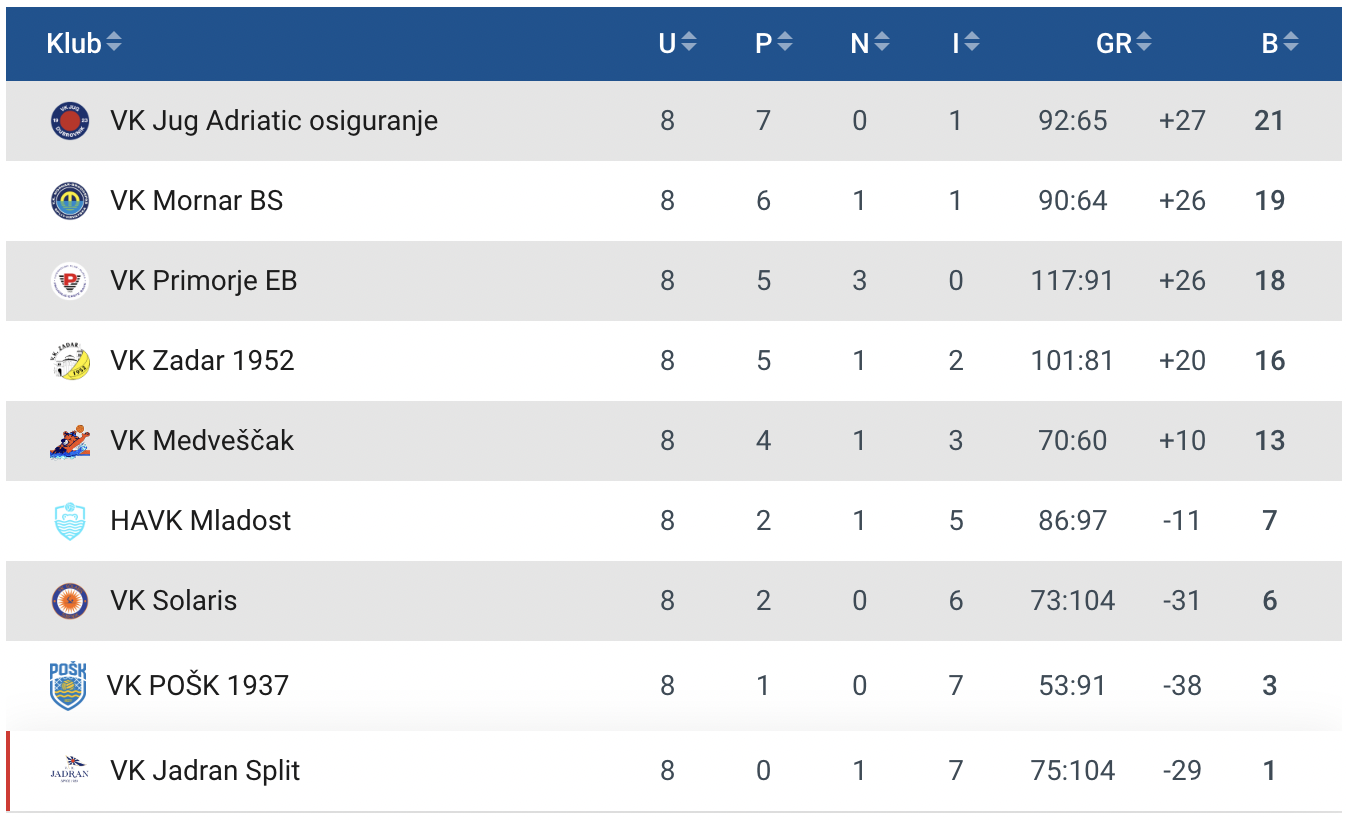Click the VK Mornar BS club crest
Image resolution: width=1346 pixels, height=820 pixels.
[x=70, y=201]
